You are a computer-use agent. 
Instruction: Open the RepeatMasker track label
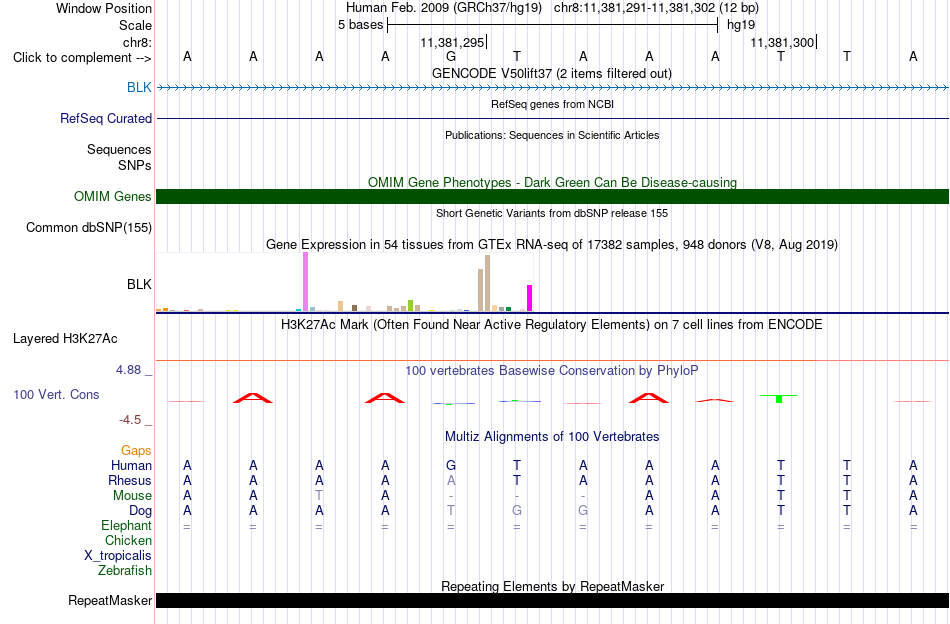(x=110, y=600)
